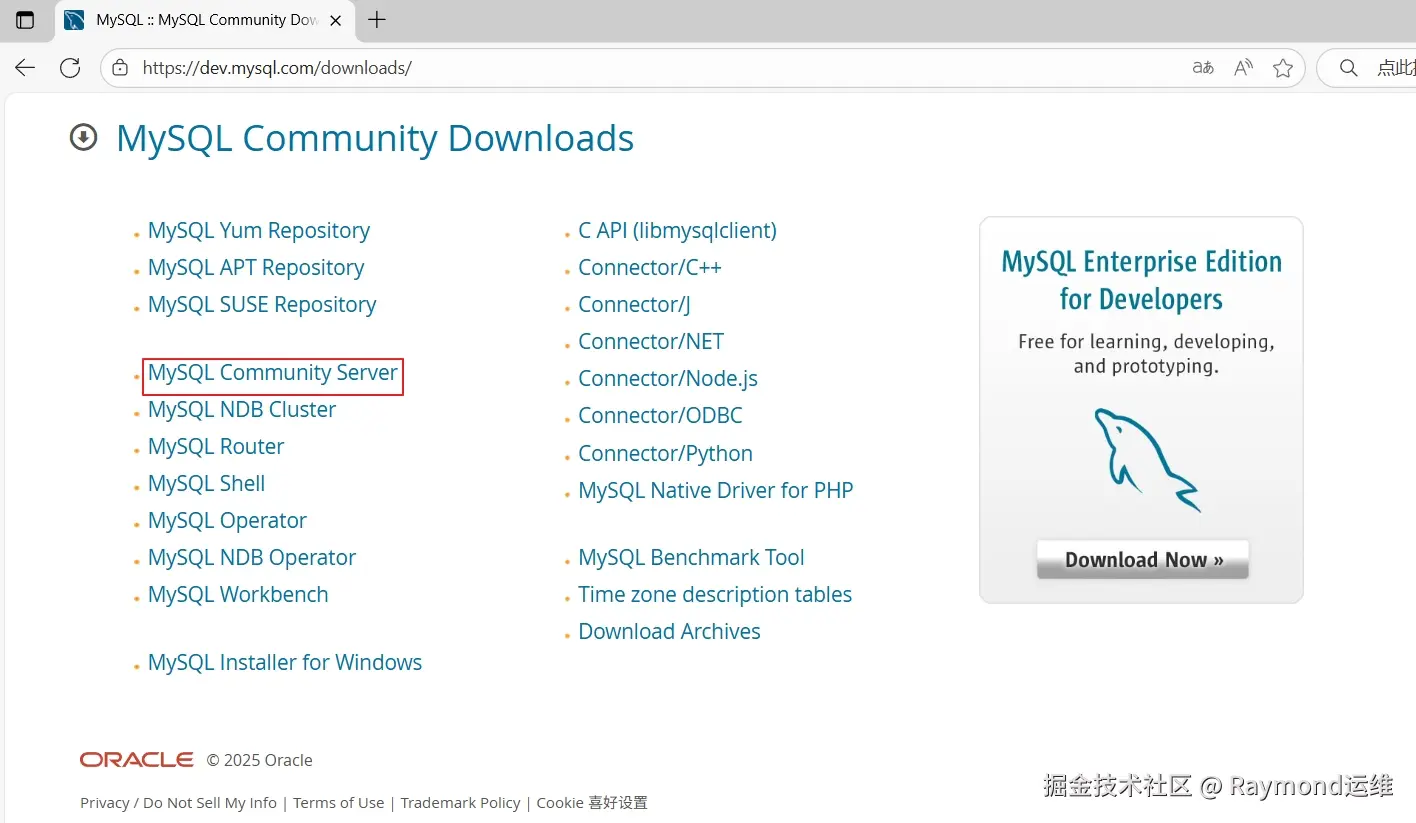Open Time zone description tables link

715,594
